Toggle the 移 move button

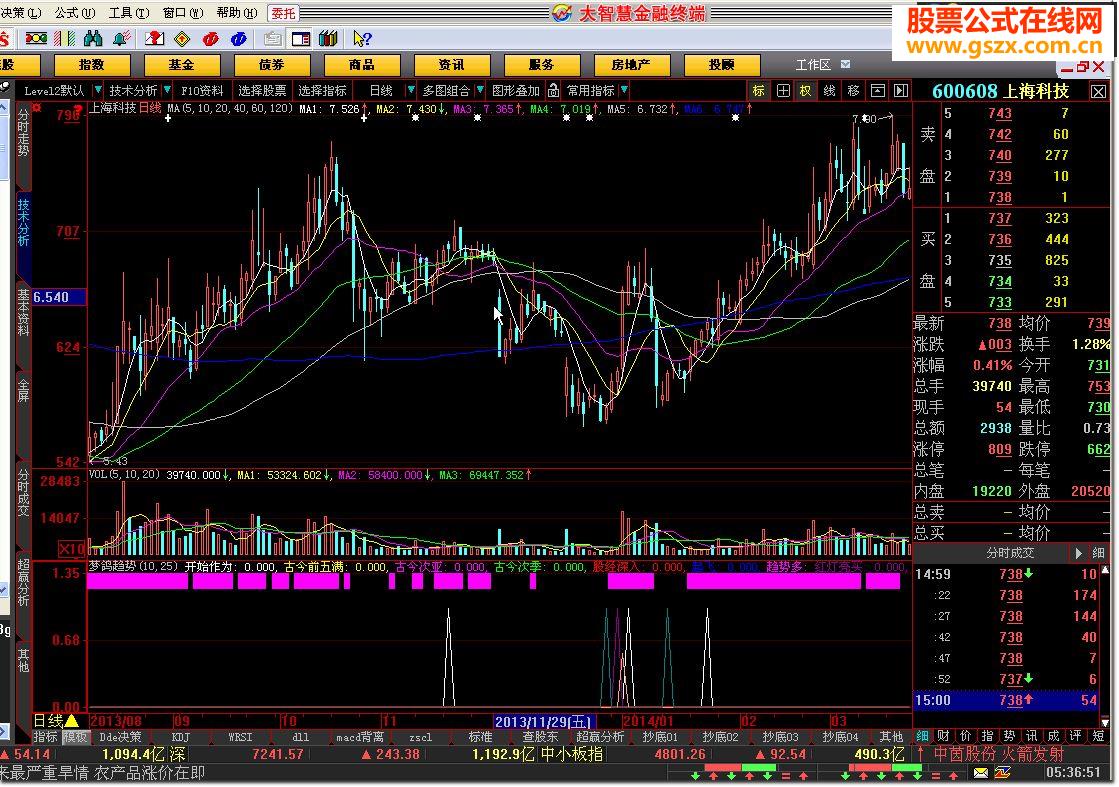[x=854, y=91]
